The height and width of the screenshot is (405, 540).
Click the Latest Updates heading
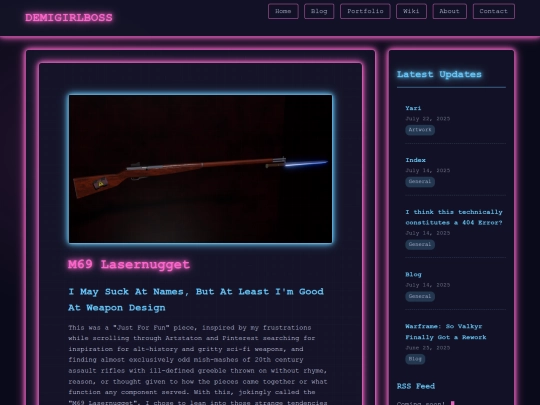click(x=439, y=74)
